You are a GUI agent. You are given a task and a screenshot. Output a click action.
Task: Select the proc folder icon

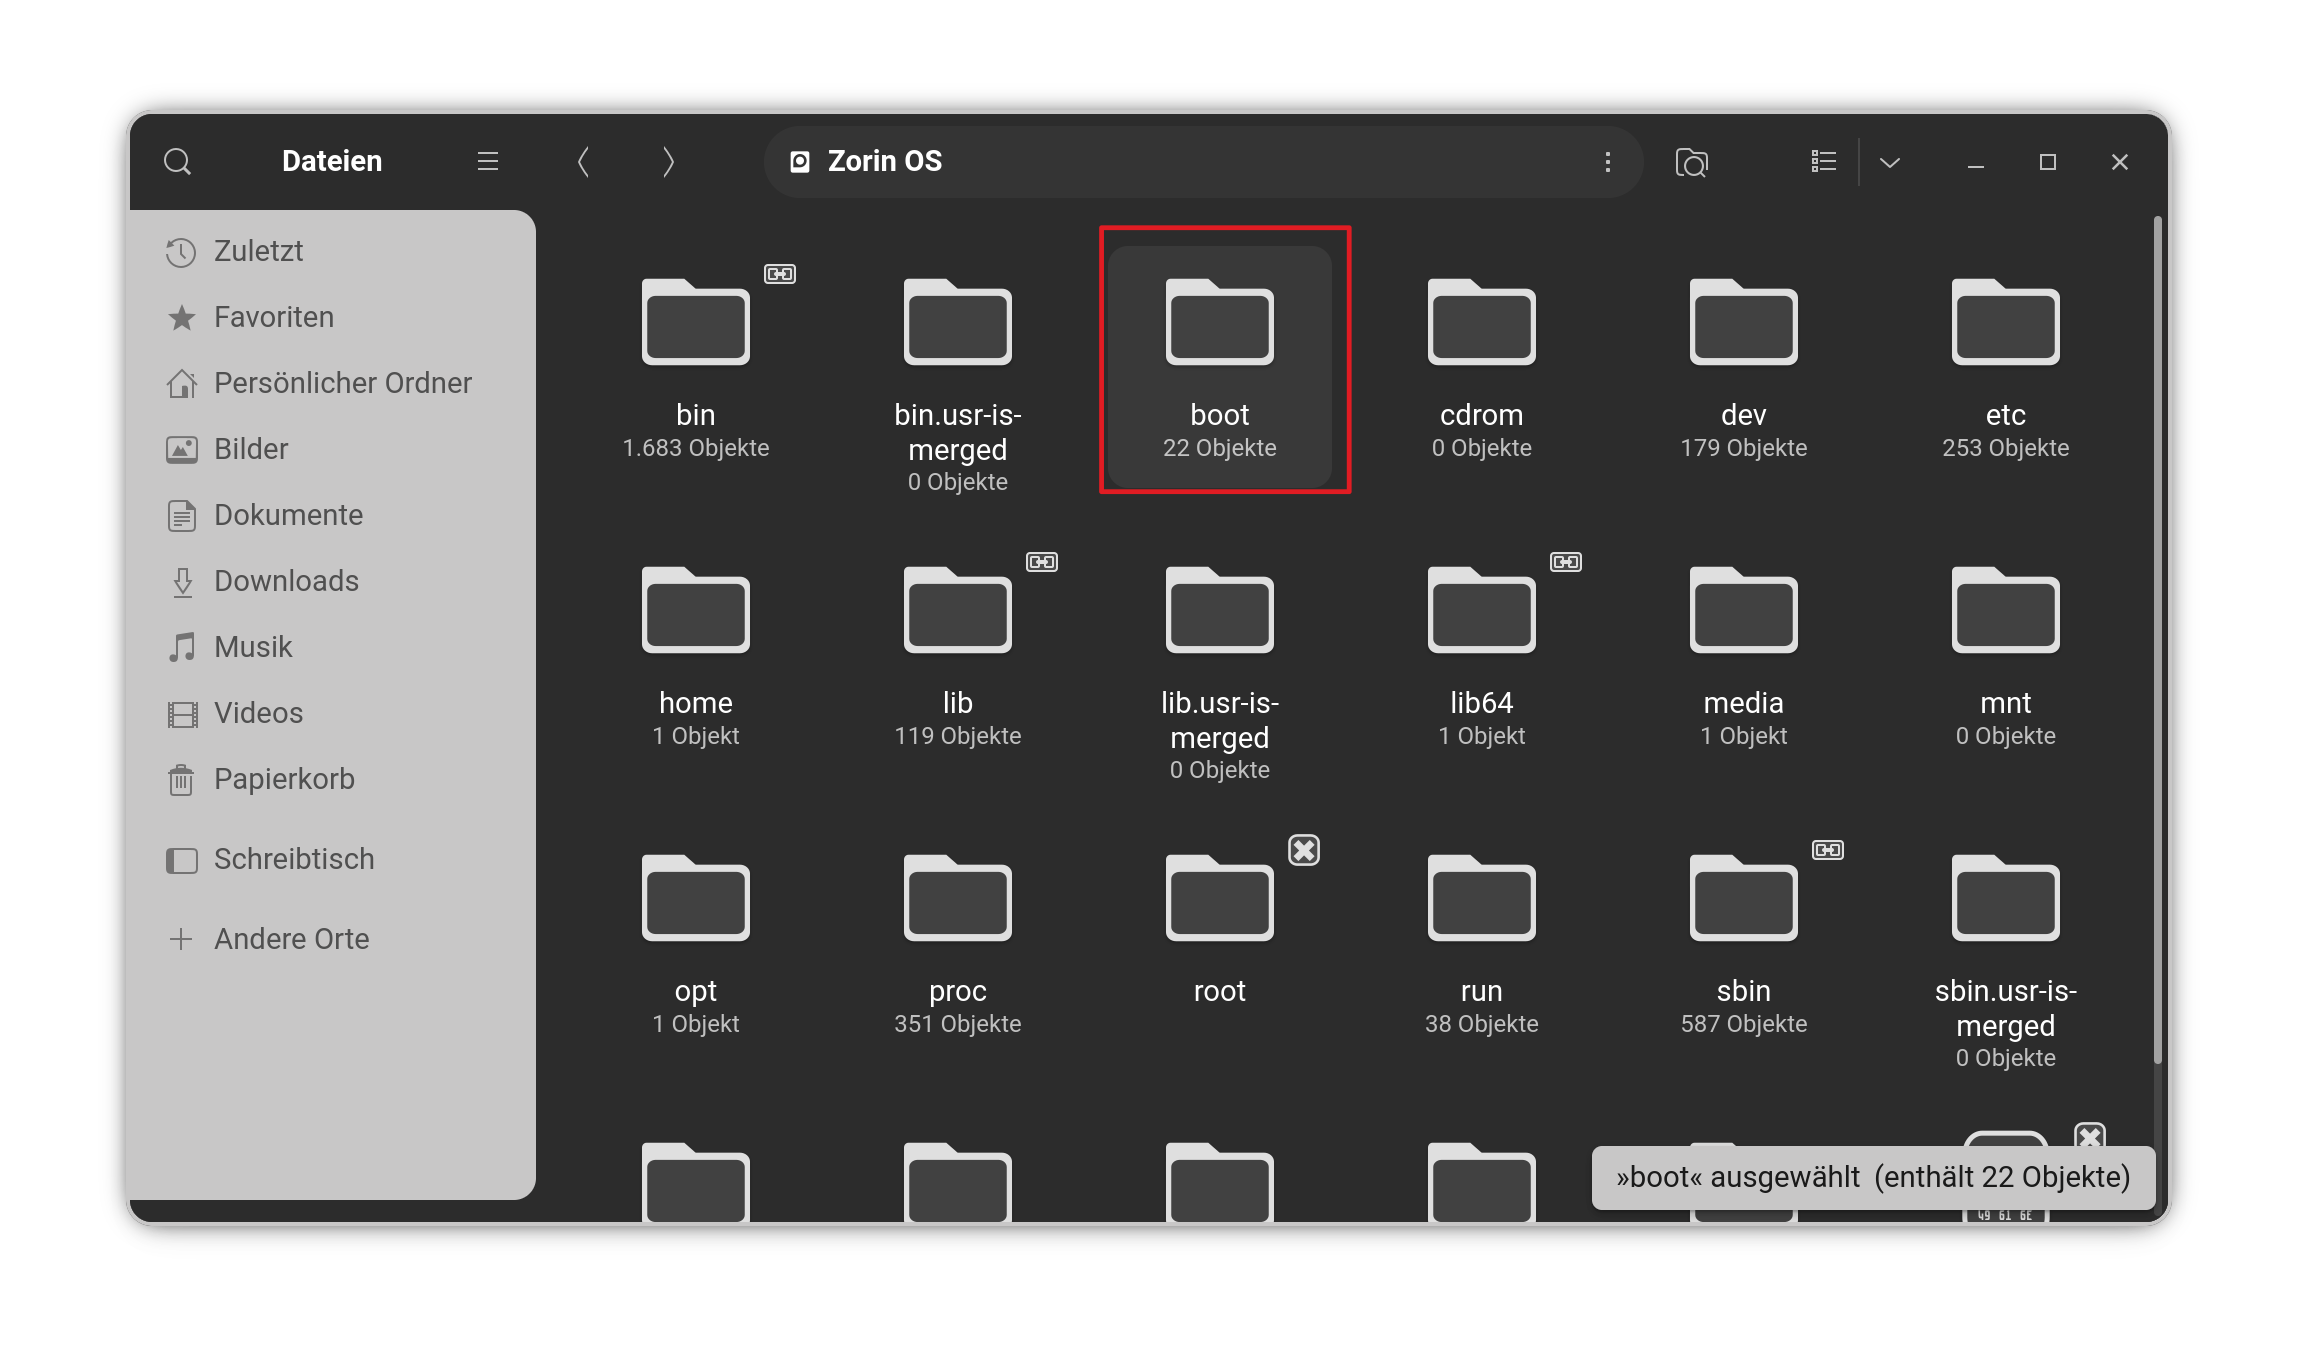[x=958, y=898]
